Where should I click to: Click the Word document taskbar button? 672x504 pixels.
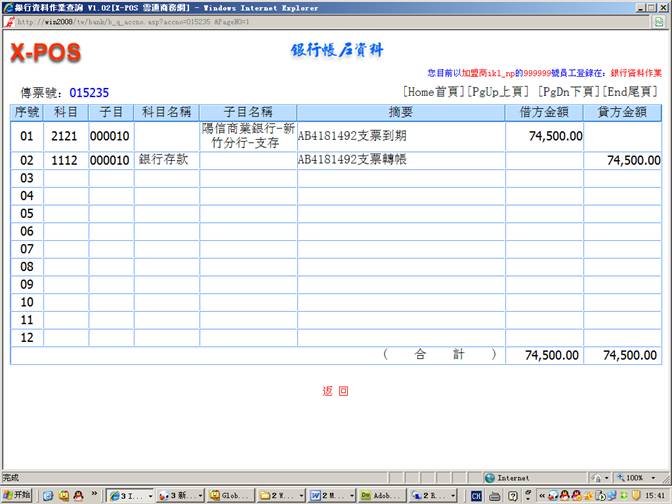point(328,495)
